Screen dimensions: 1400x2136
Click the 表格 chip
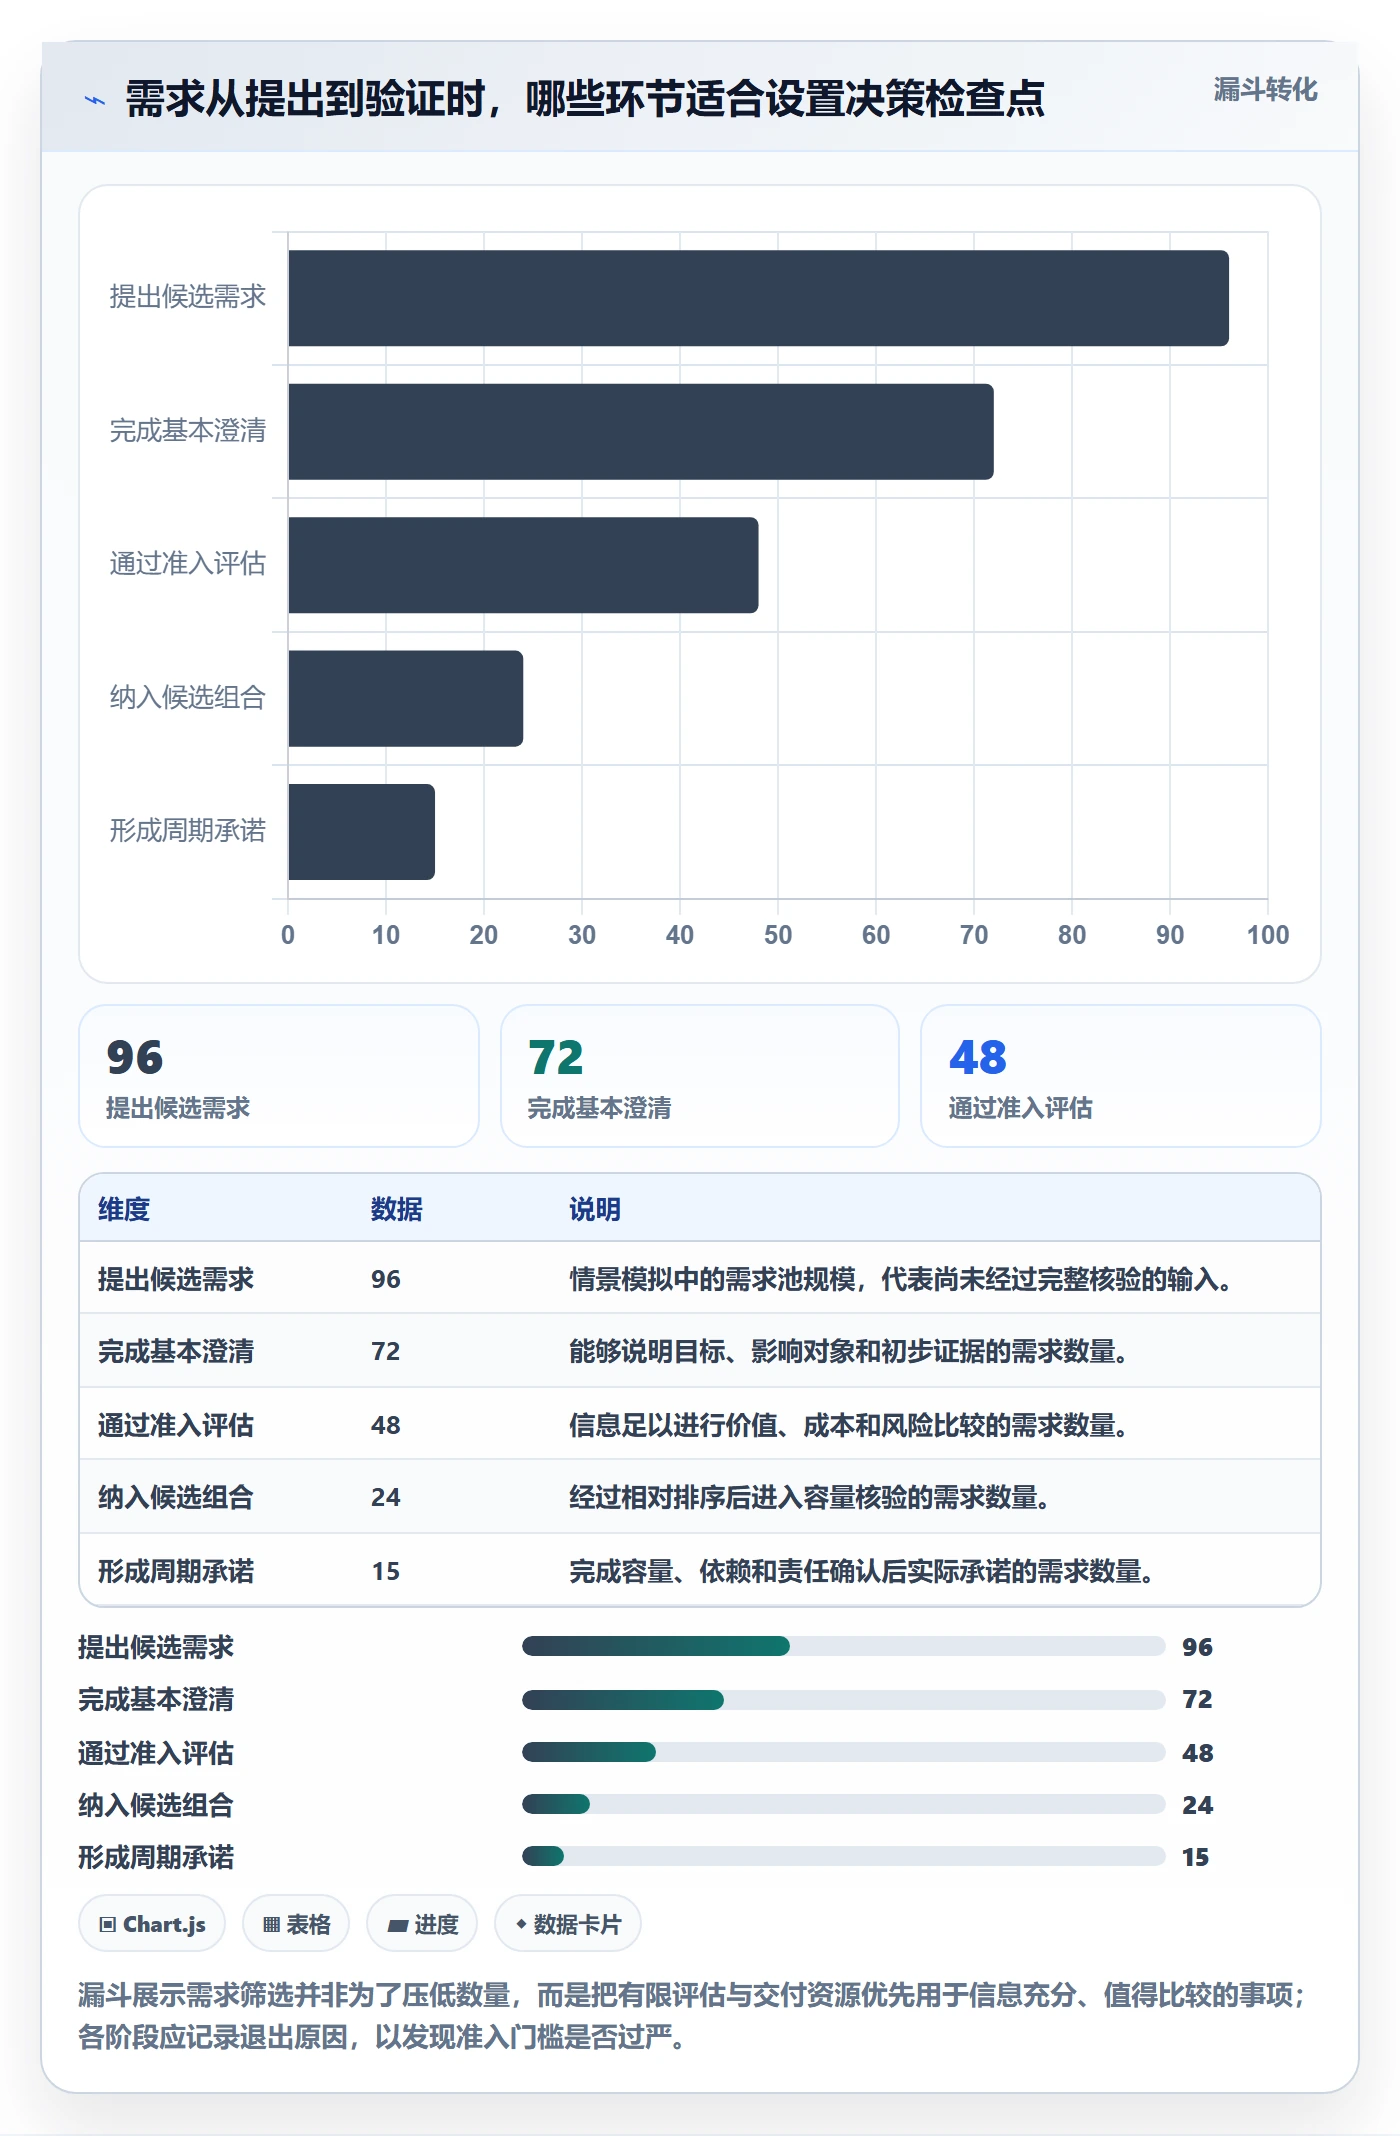[x=296, y=1923]
